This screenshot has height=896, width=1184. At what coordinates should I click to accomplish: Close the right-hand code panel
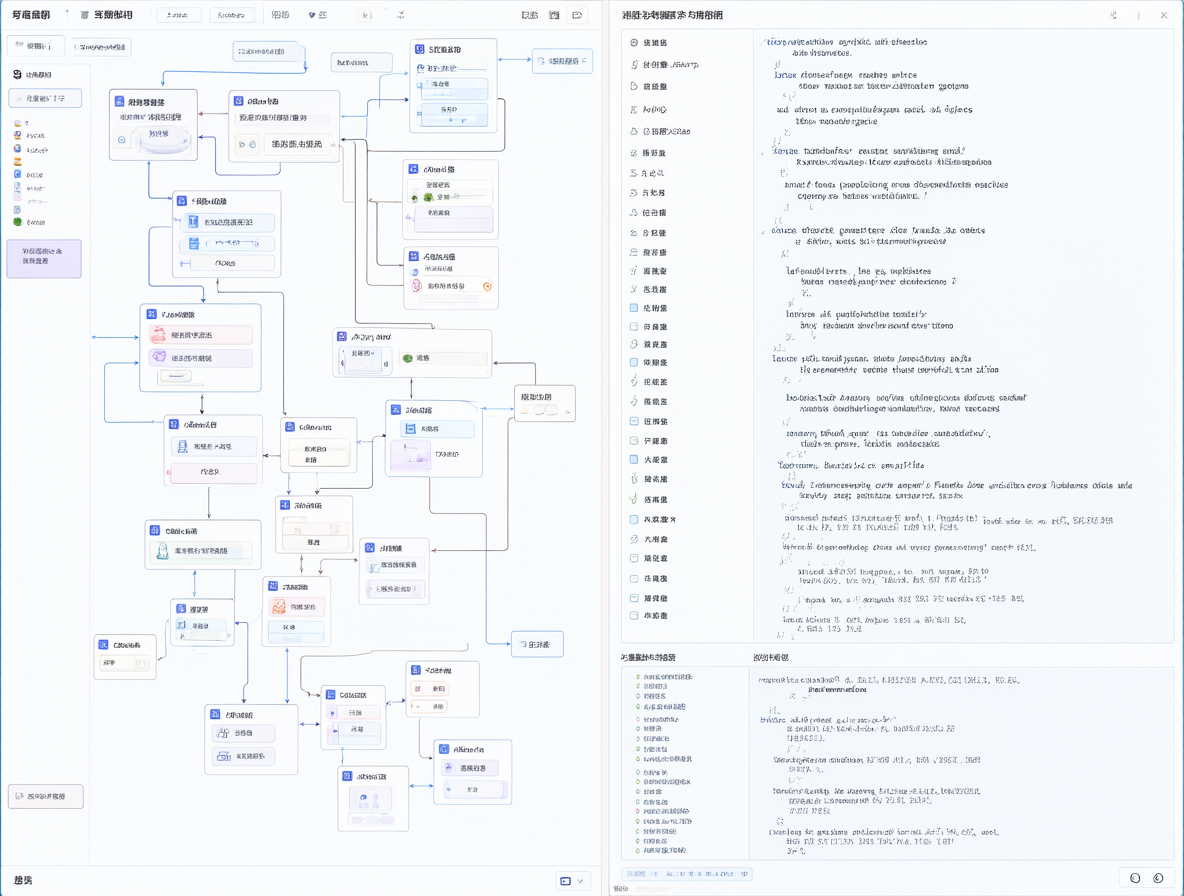(1164, 15)
